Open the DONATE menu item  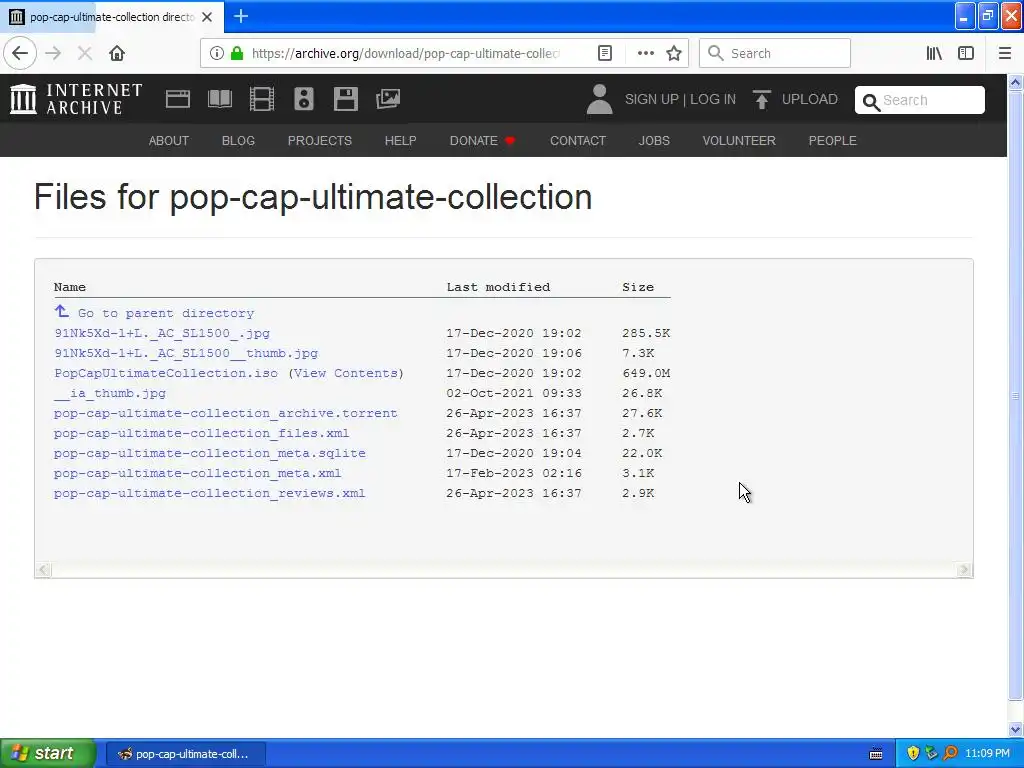pyautogui.click(x=482, y=140)
